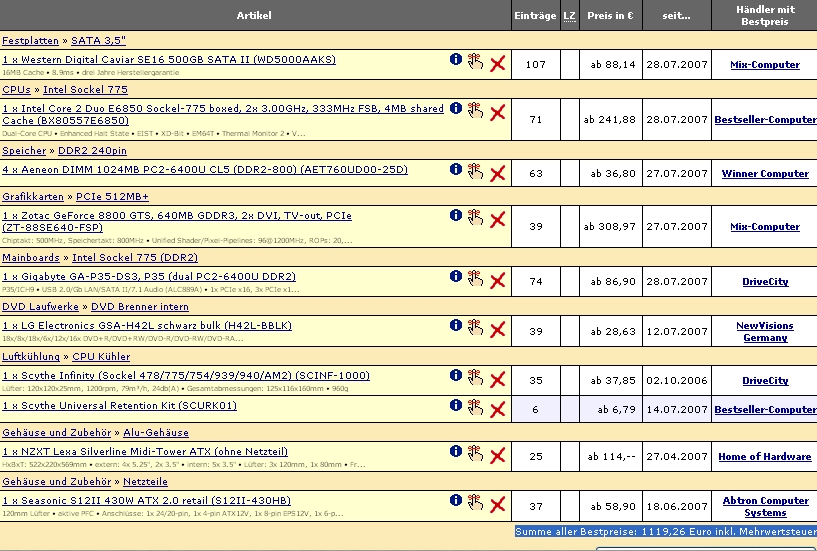Image resolution: width=817 pixels, height=551 pixels.
Task: Open info icon for Zotac GeForce 8800 row
Action: (x=456, y=215)
